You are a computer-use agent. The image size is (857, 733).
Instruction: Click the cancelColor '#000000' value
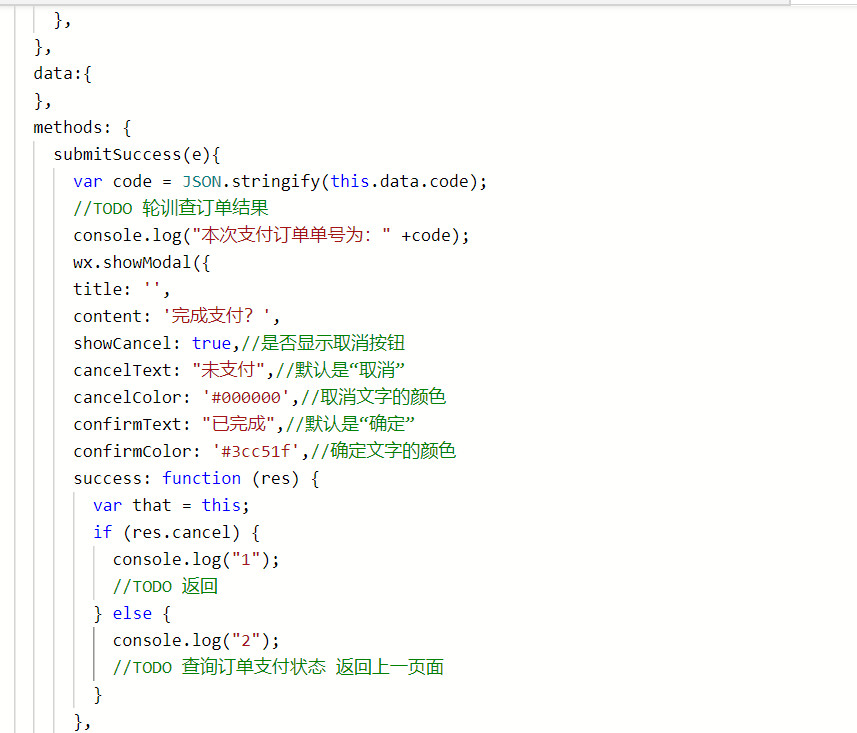(x=246, y=397)
